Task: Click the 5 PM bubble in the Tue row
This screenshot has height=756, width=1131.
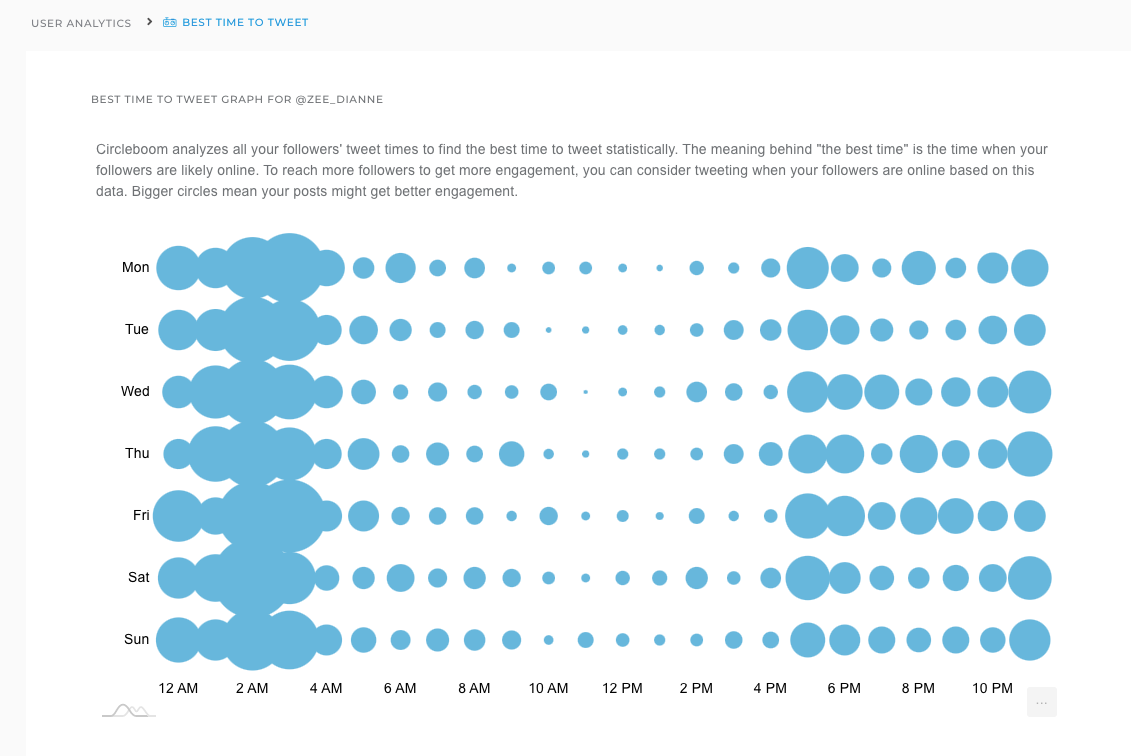Action: click(x=807, y=329)
